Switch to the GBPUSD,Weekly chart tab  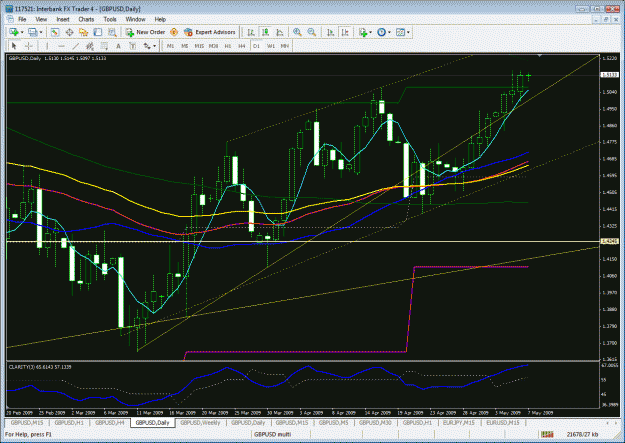[200, 423]
